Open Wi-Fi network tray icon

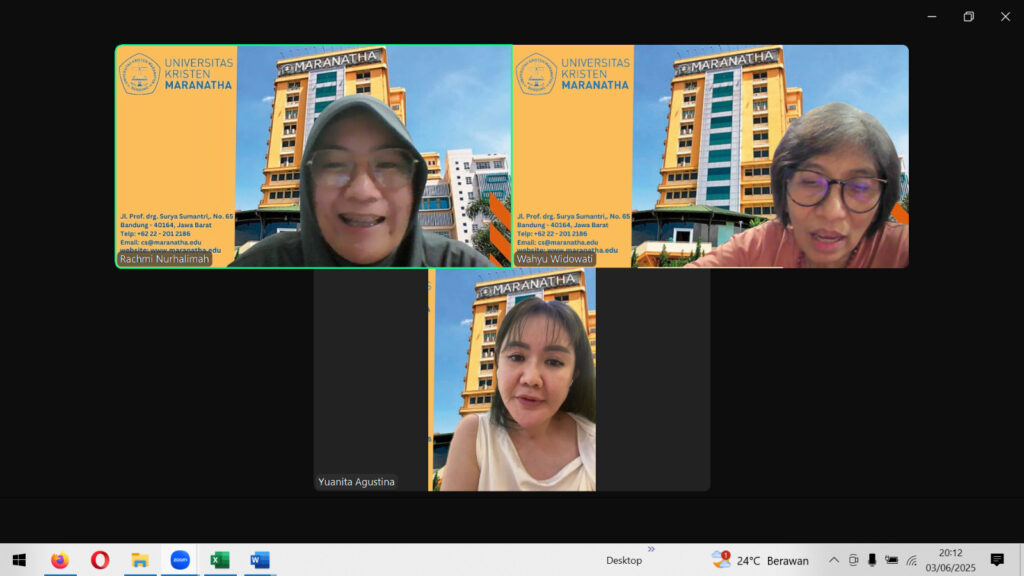[x=912, y=560]
